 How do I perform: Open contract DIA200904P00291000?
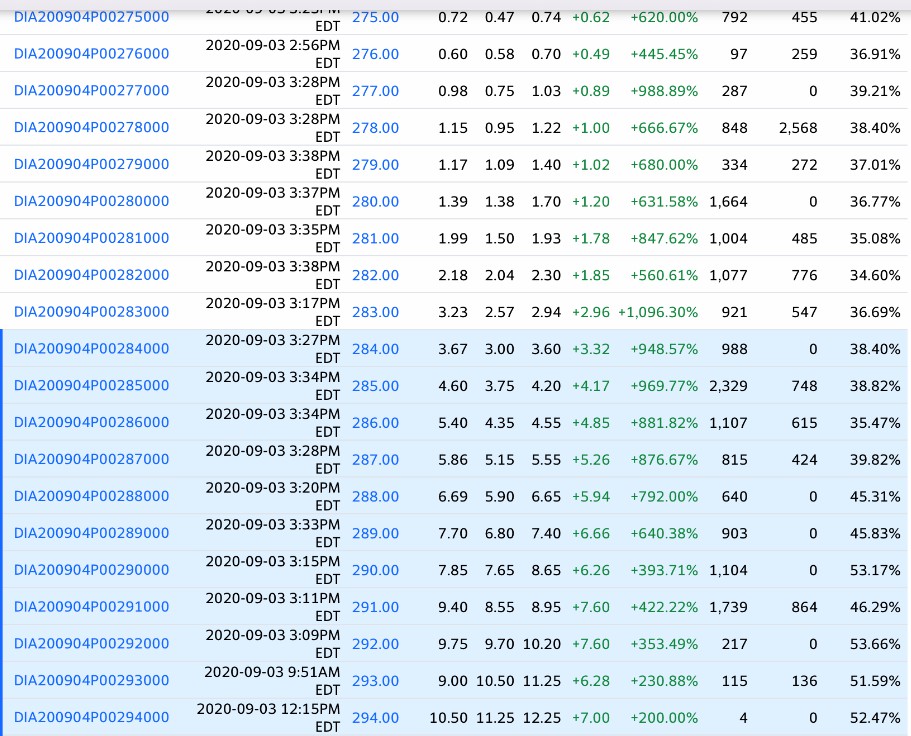tap(91, 607)
